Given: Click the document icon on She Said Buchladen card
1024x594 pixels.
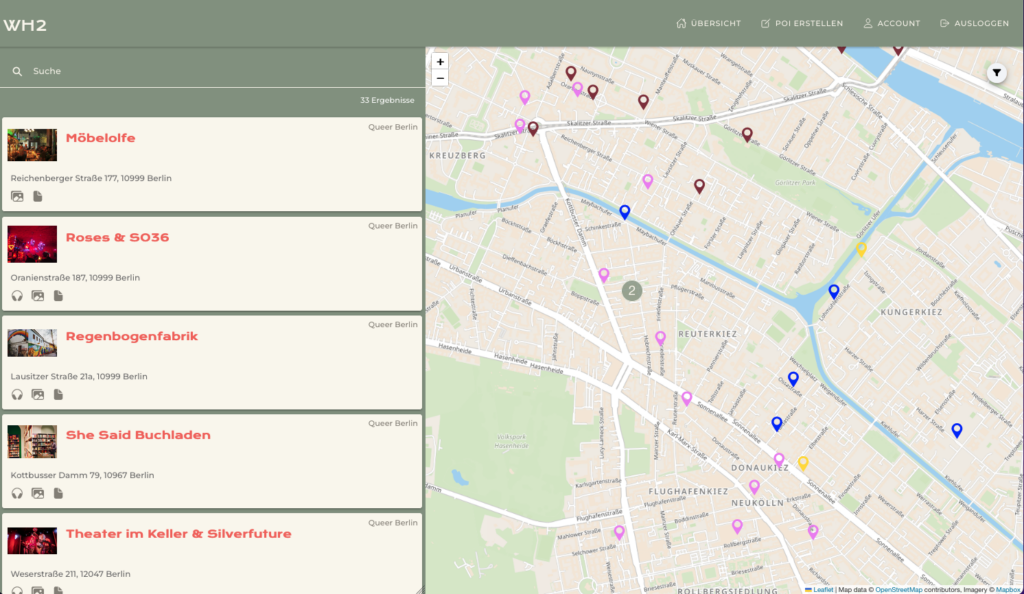Looking at the screenshot, I should coord(58,493).
